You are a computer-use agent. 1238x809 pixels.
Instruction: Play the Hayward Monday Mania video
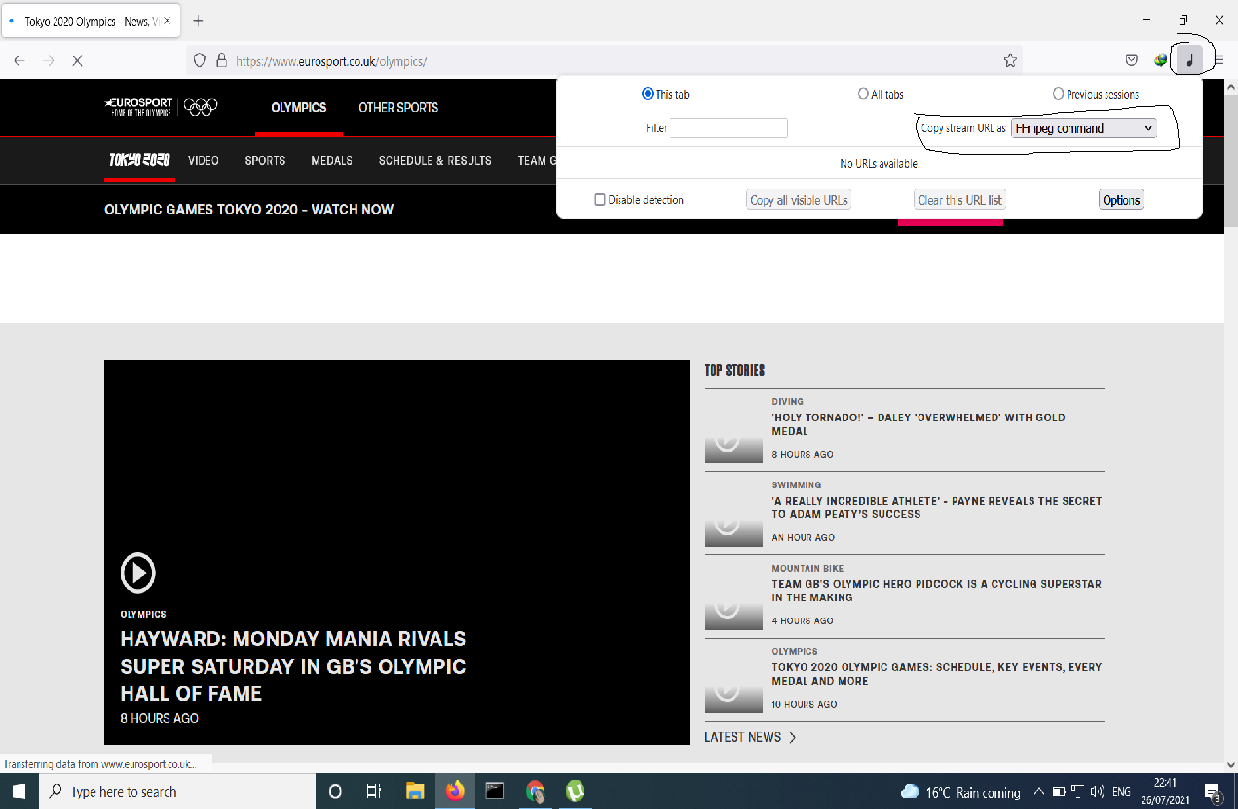pos(138,573)
